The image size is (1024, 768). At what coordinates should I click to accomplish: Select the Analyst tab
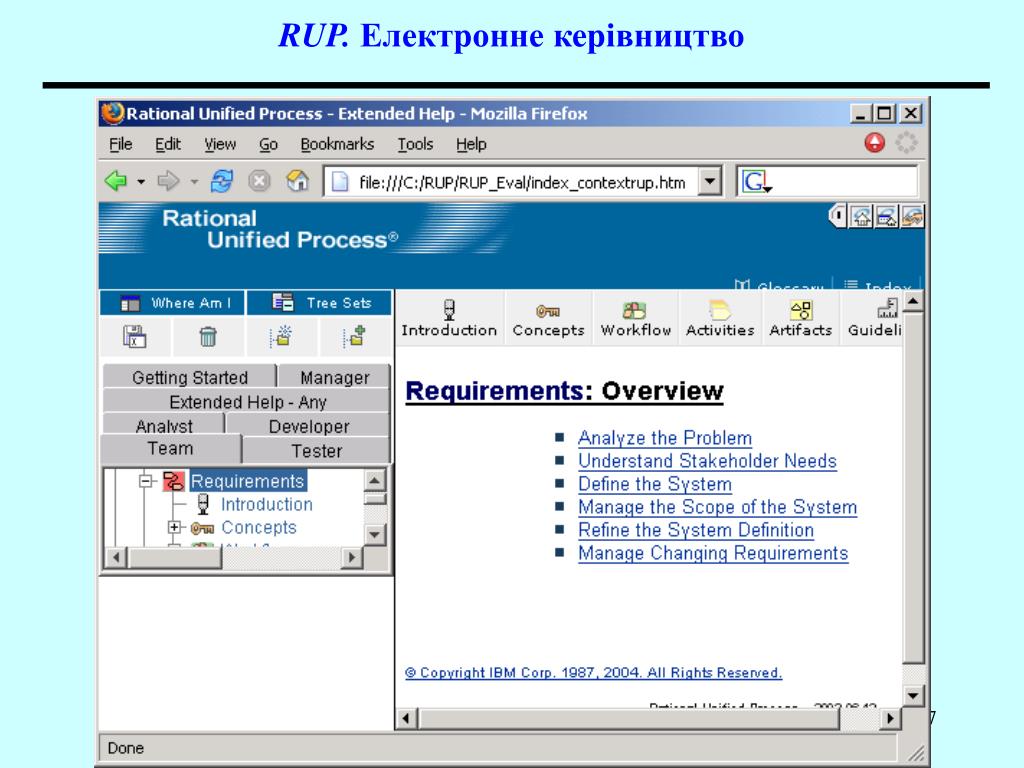tap(164, 425)
